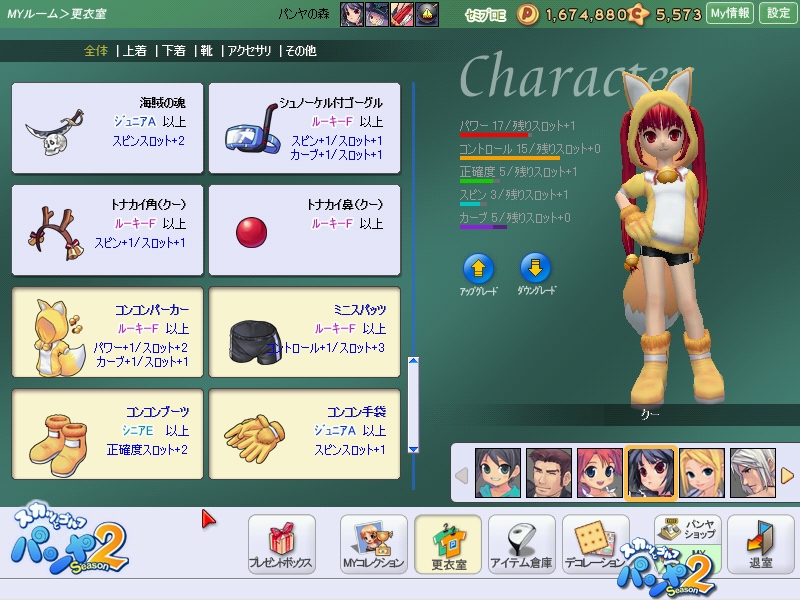
Task: Leave the room with the 退室 door icon
Action: (760, 543)
